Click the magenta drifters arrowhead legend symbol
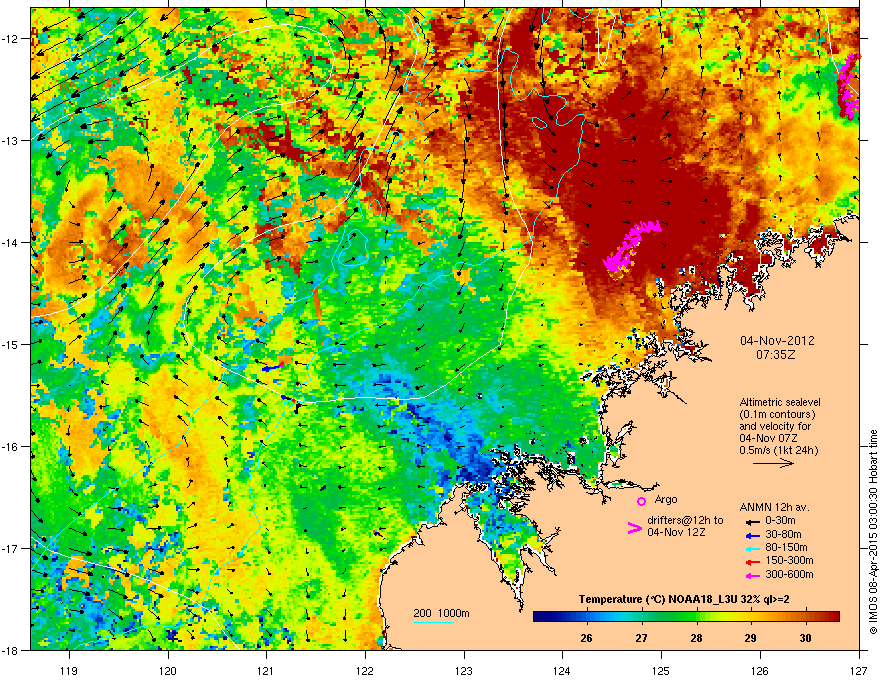Viewport: 880px width, 680px height. [634, 527]
